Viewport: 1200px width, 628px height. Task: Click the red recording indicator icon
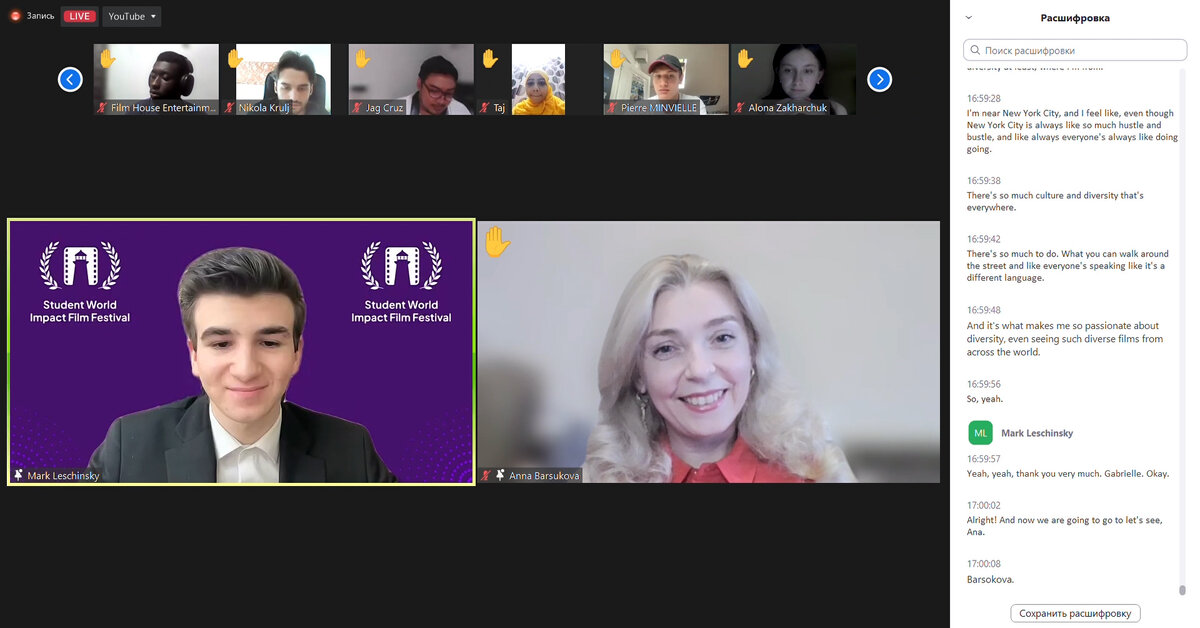(x=15, y=16)
